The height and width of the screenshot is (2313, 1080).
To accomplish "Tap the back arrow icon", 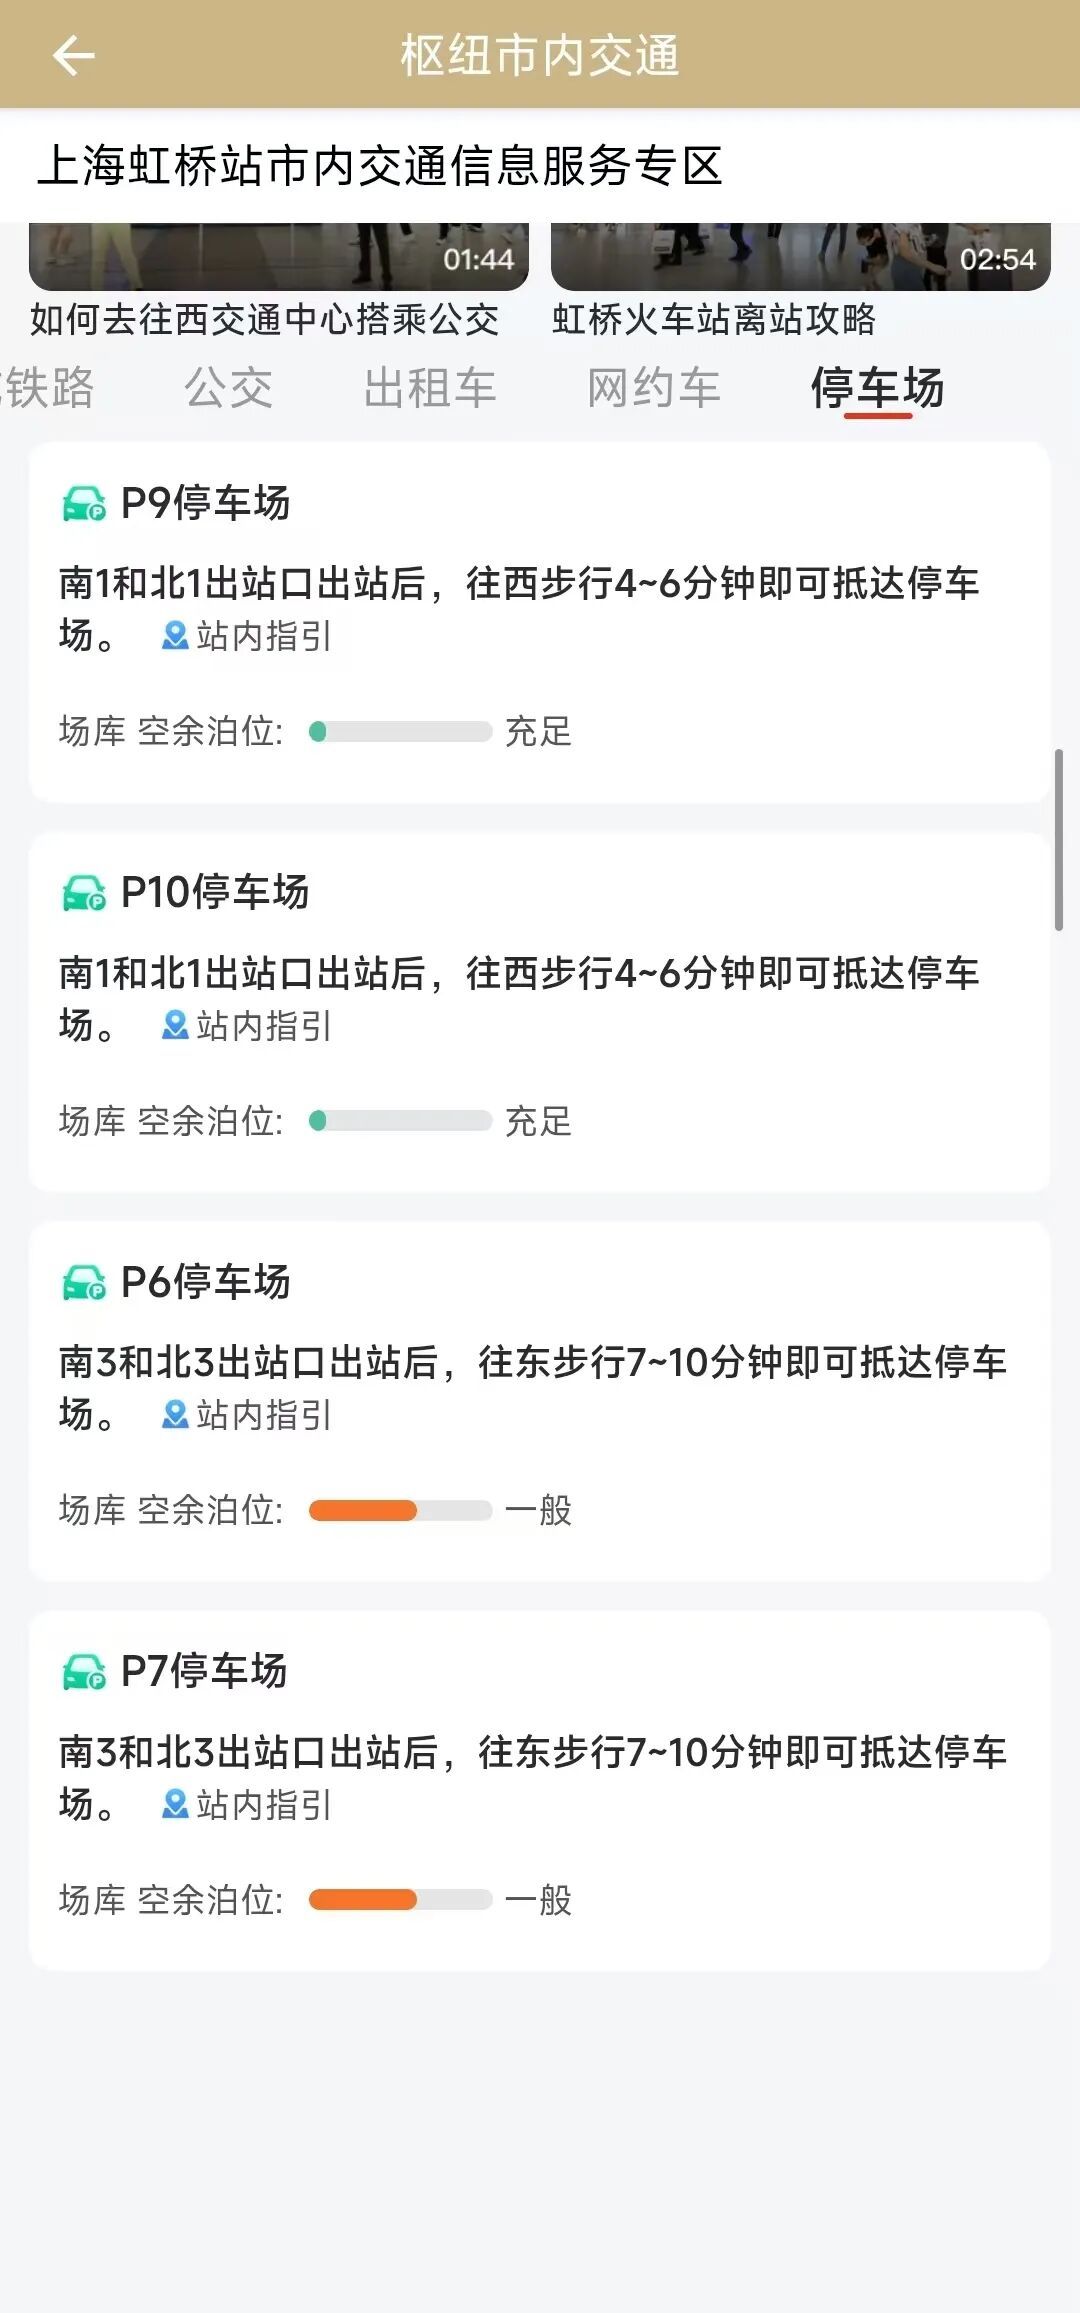I will (x=73, y=55).
